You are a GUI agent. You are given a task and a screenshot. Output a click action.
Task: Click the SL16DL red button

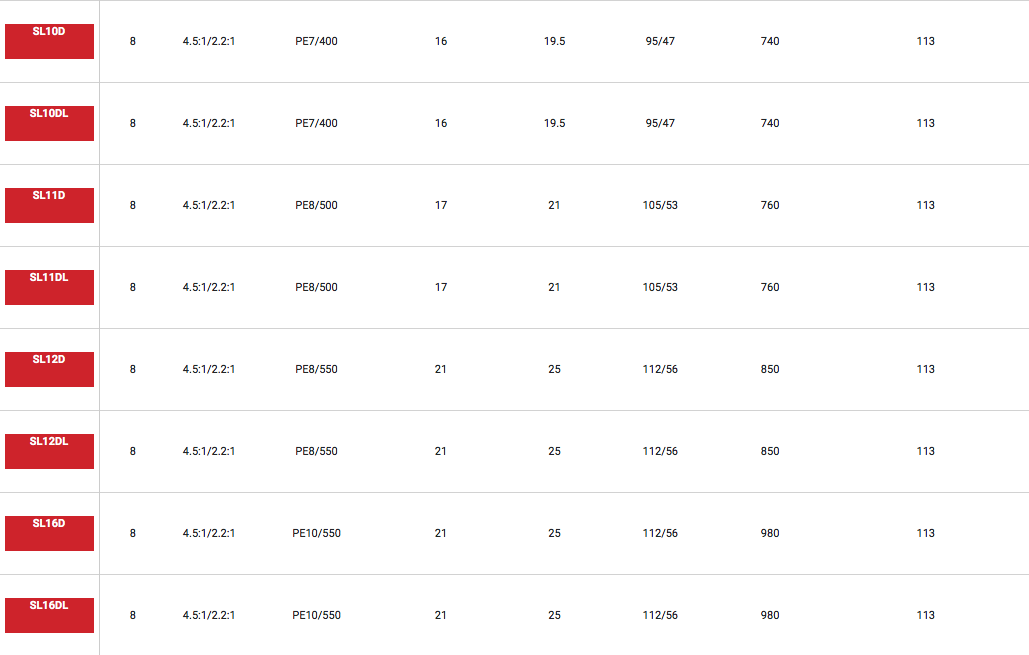[49, 615]
